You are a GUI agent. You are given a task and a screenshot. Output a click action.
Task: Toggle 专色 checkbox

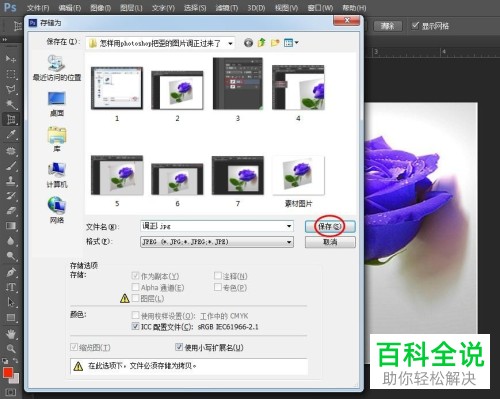coord(217,287)
